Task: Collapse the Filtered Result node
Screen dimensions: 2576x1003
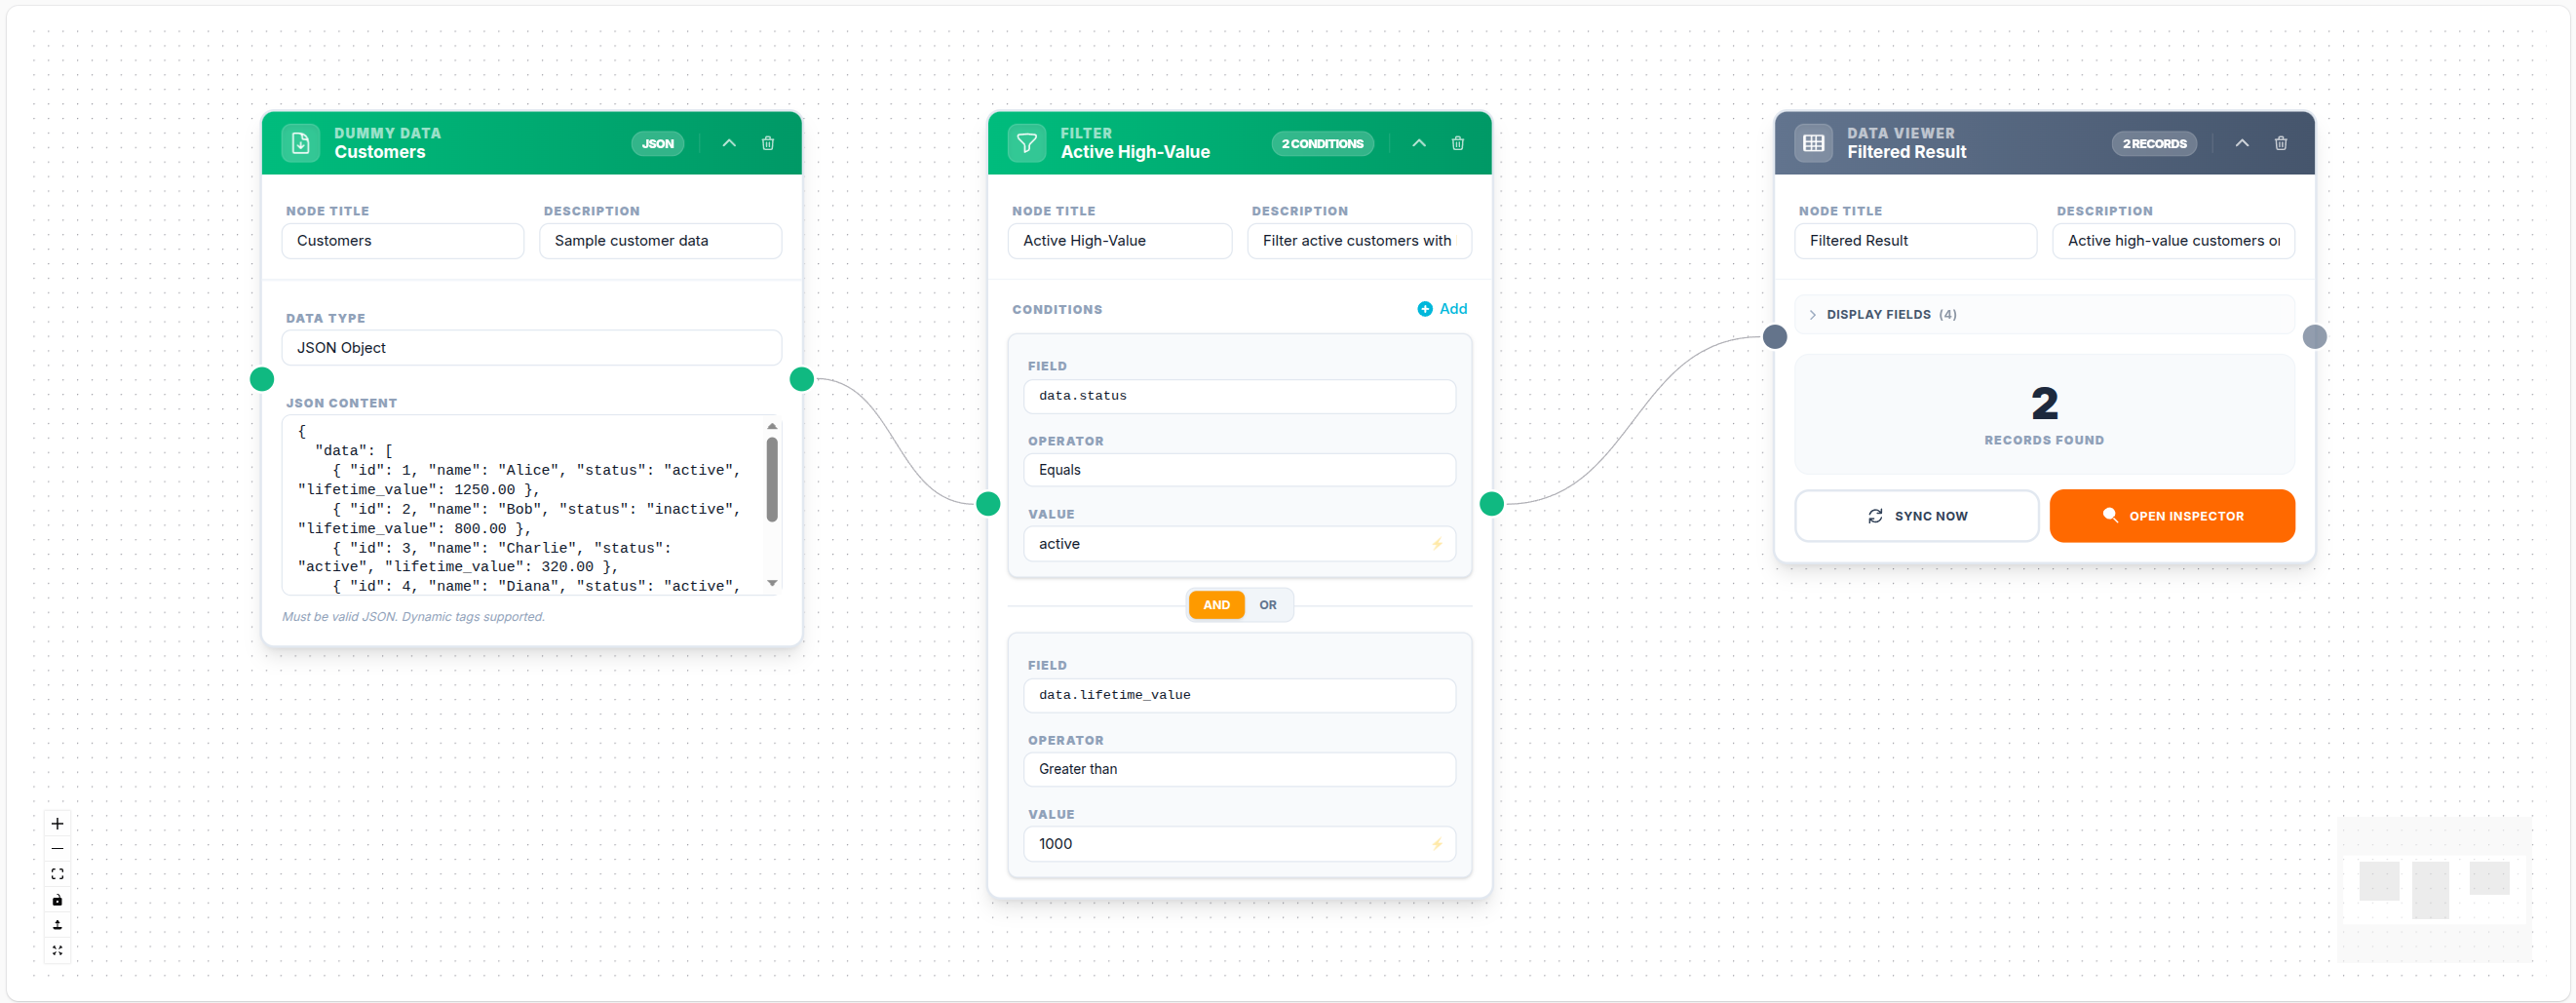Action: pos(2242,143)
